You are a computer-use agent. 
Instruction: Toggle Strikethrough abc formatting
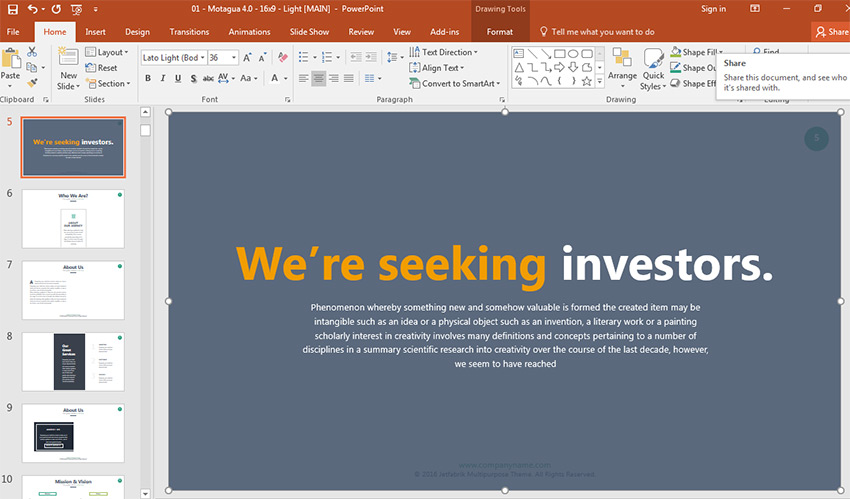click(x=208, y=79)
